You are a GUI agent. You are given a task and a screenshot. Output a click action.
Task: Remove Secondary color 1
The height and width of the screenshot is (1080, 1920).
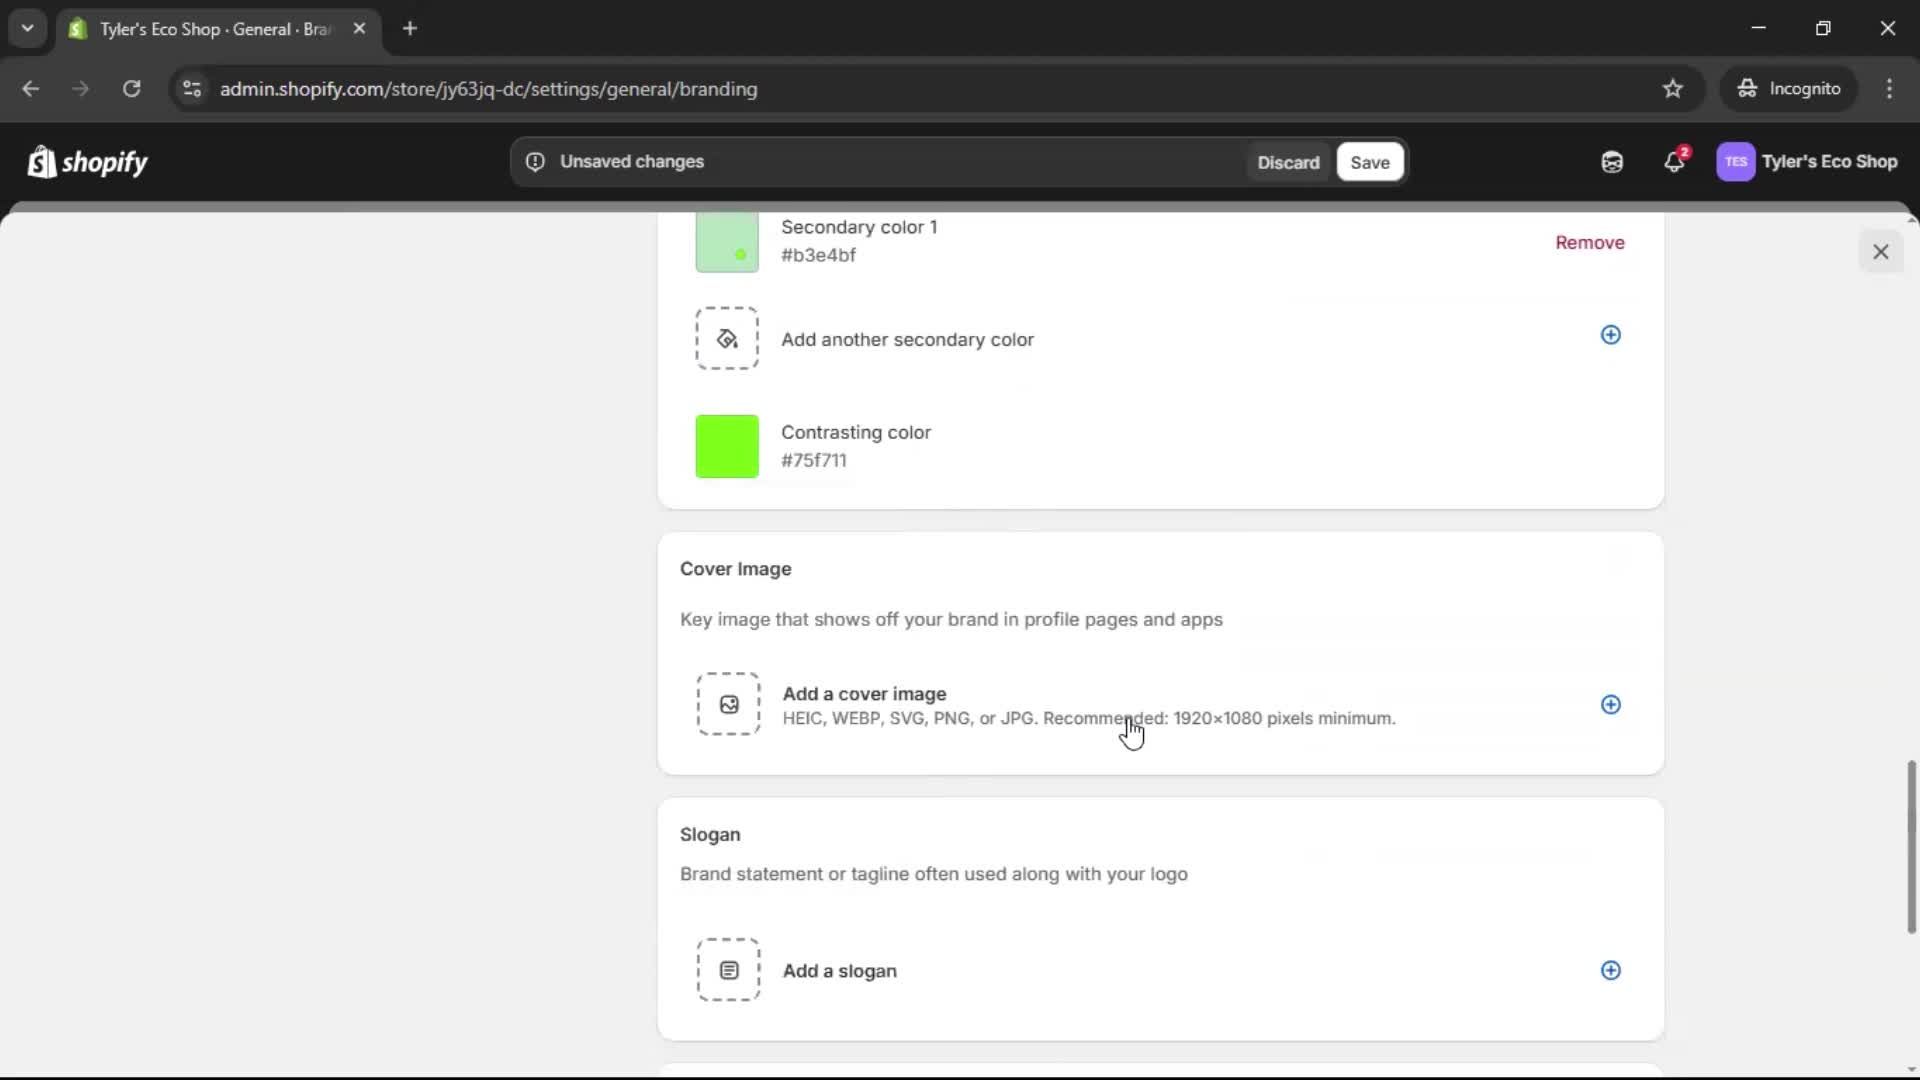coord(1589,242)
